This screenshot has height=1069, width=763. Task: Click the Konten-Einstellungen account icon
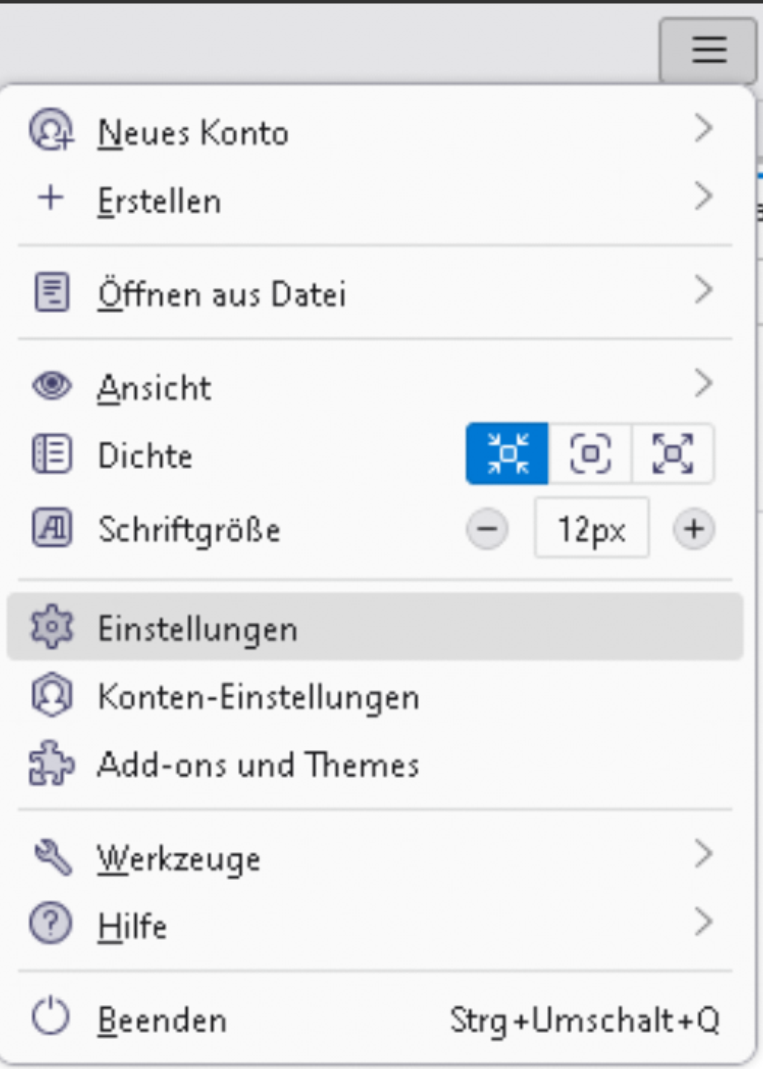coord(51,697)
